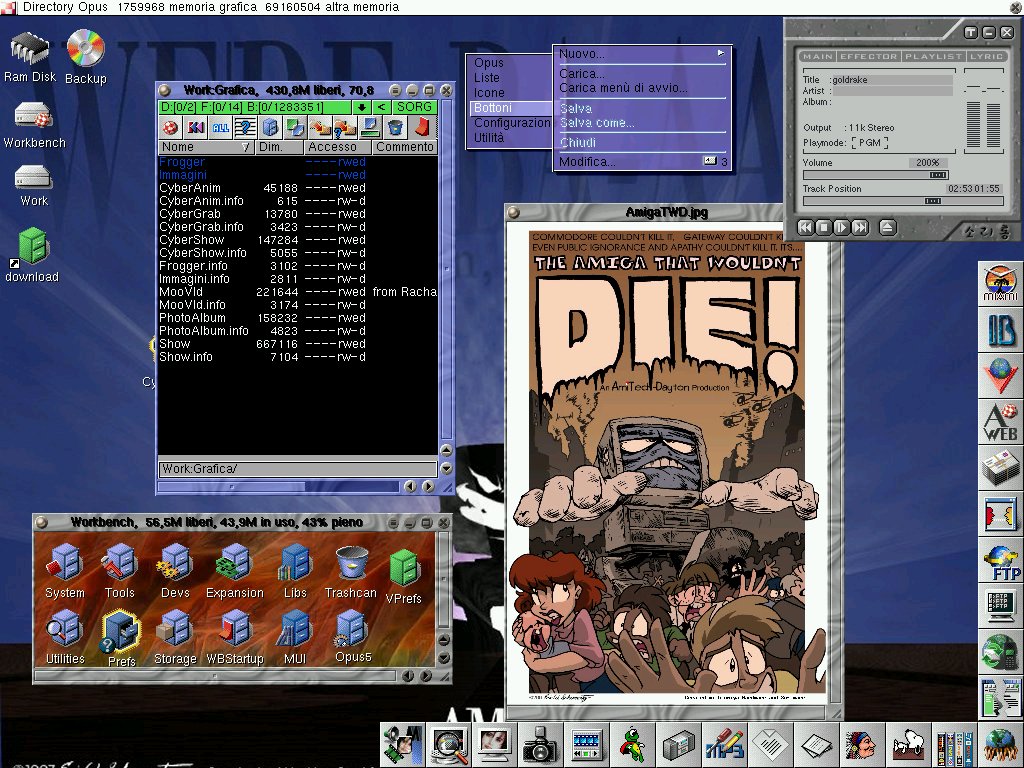The width and height of the screenshot is (1024, 768).
Task: Expand the Nuovo... submenu arrow
Action: point(721,53)
